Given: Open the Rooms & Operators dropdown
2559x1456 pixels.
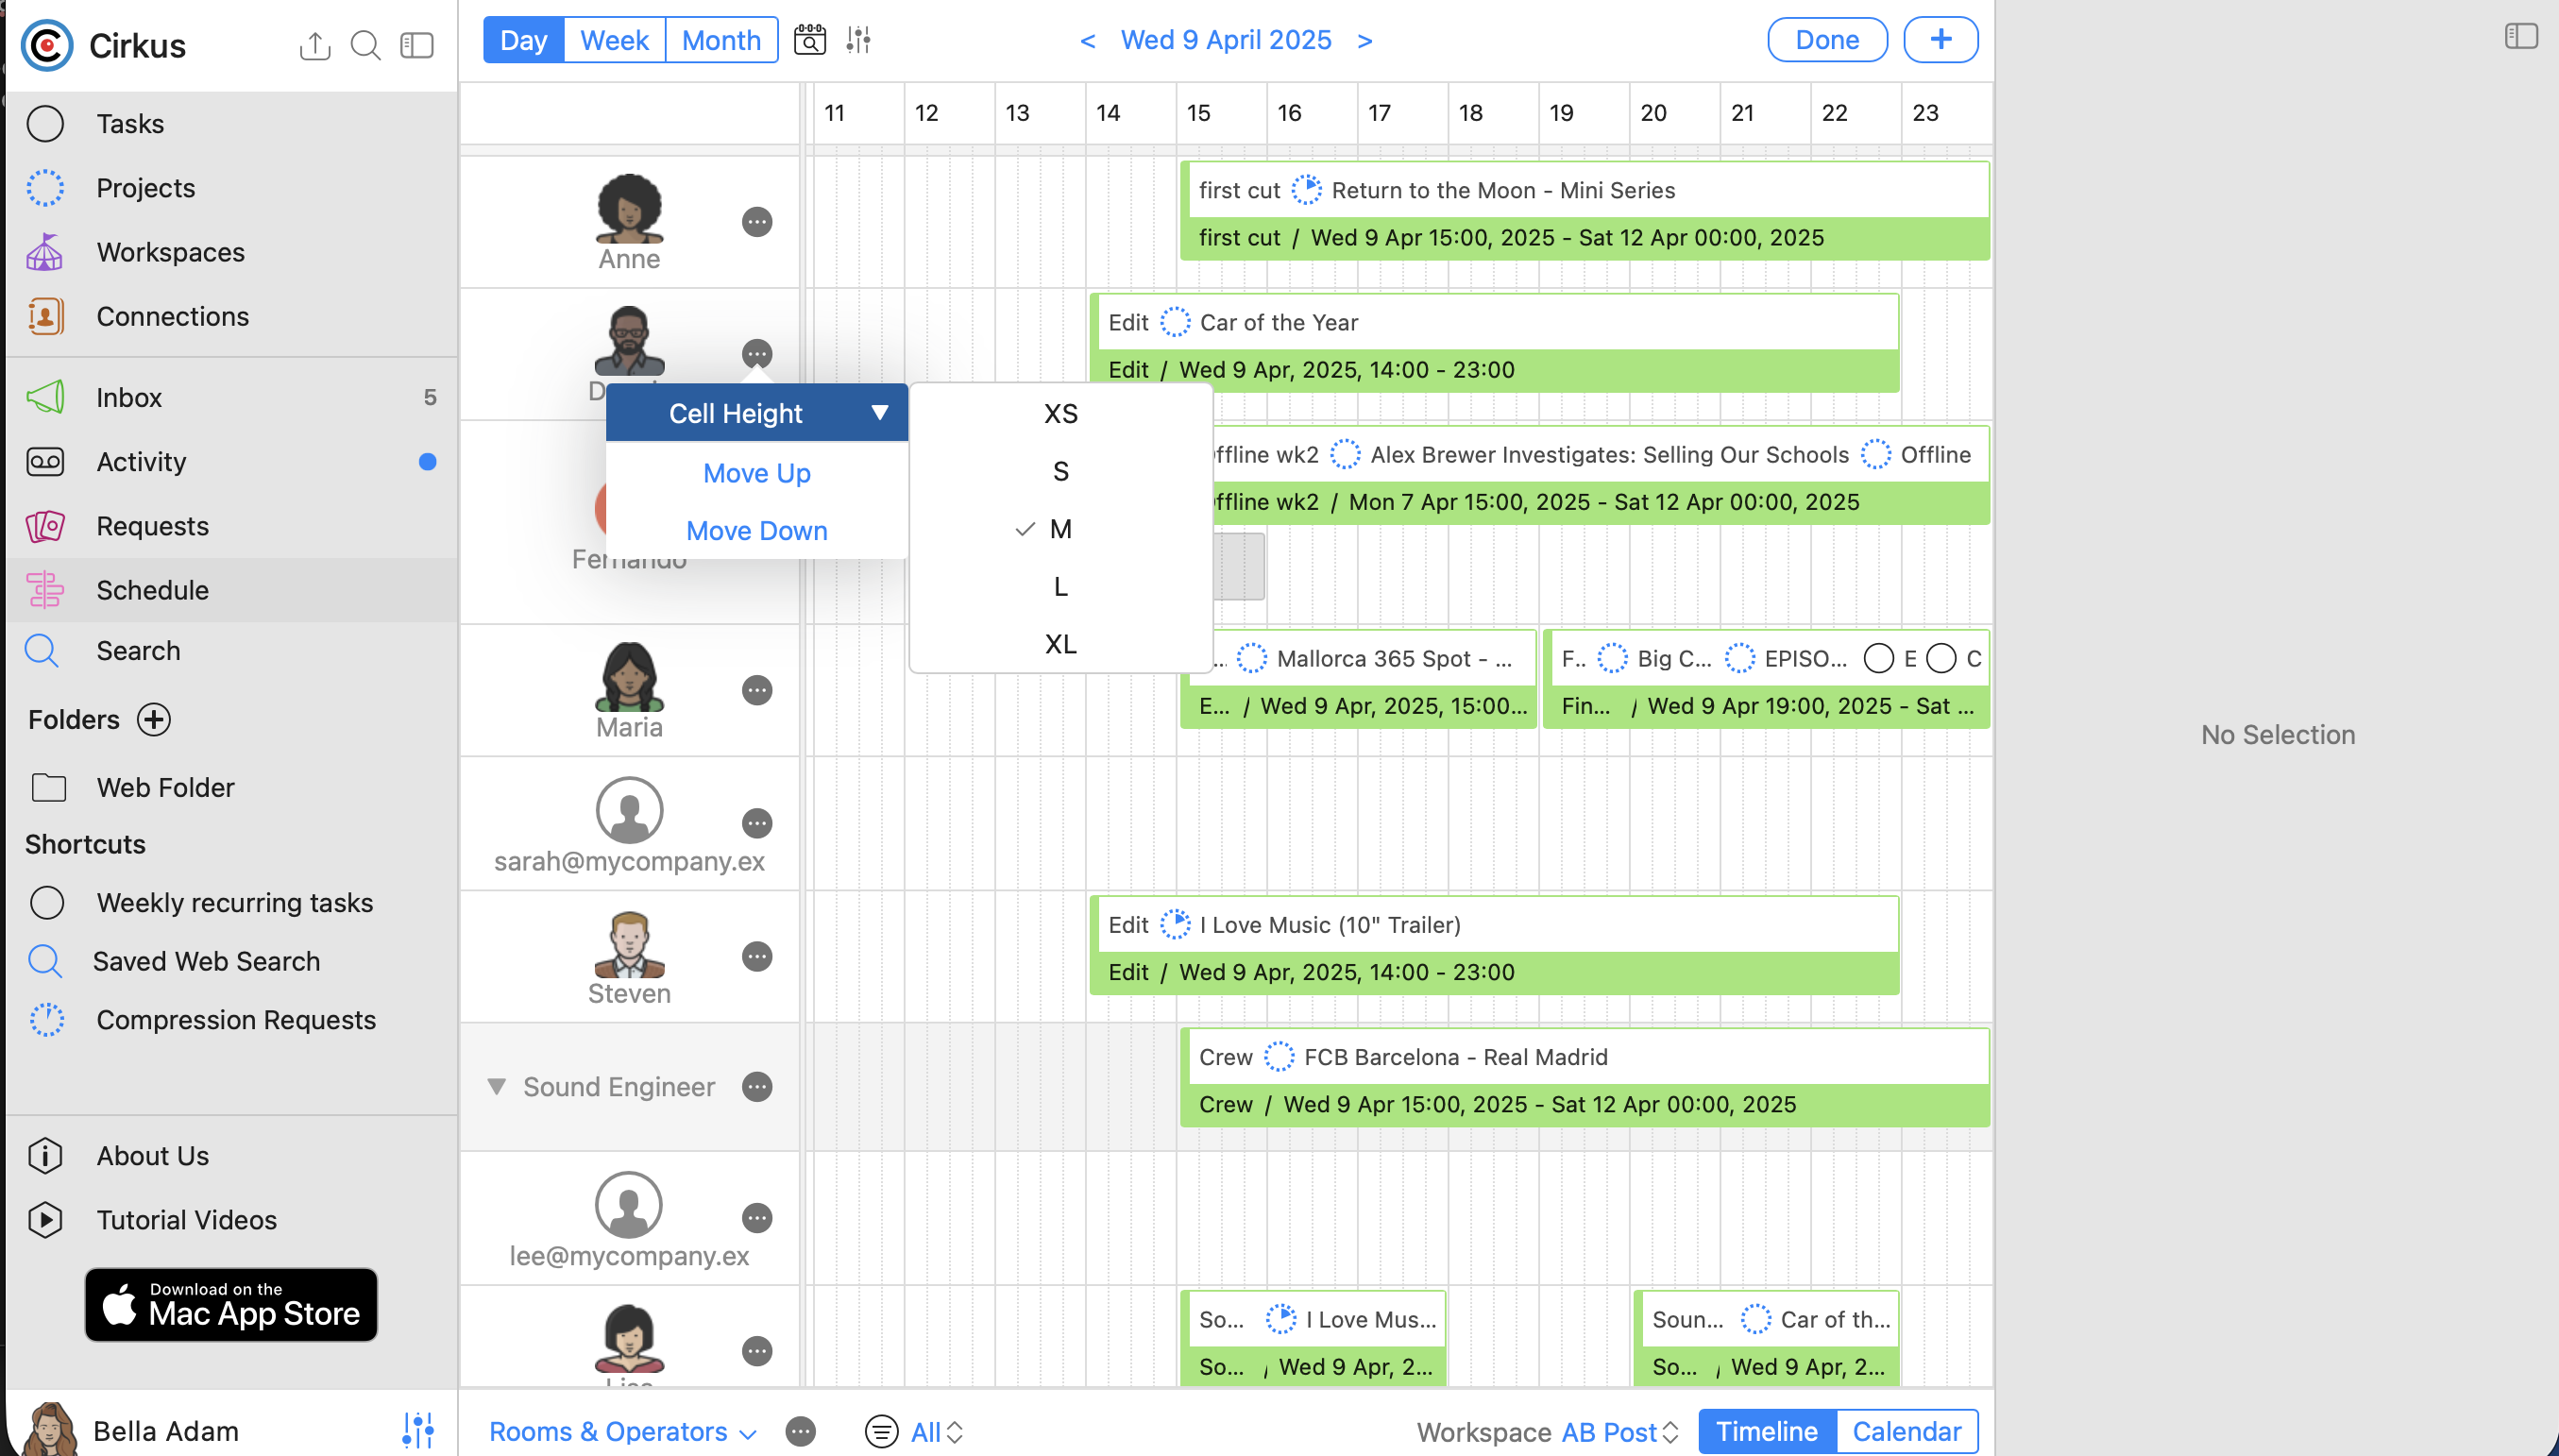Looking at the screenshot, I should pyautogui.click(x=622, y=1431).
